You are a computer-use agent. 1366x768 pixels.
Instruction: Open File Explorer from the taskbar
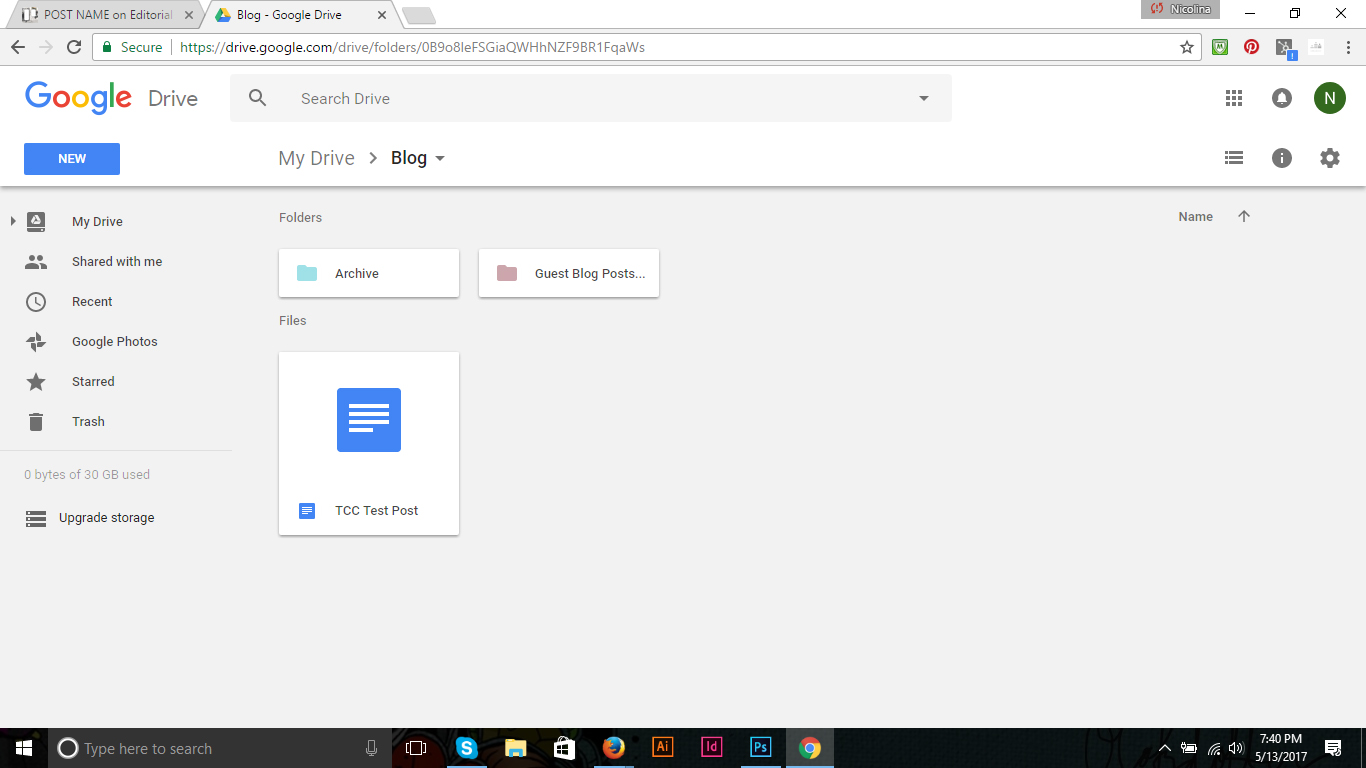[x=515, y=748]
